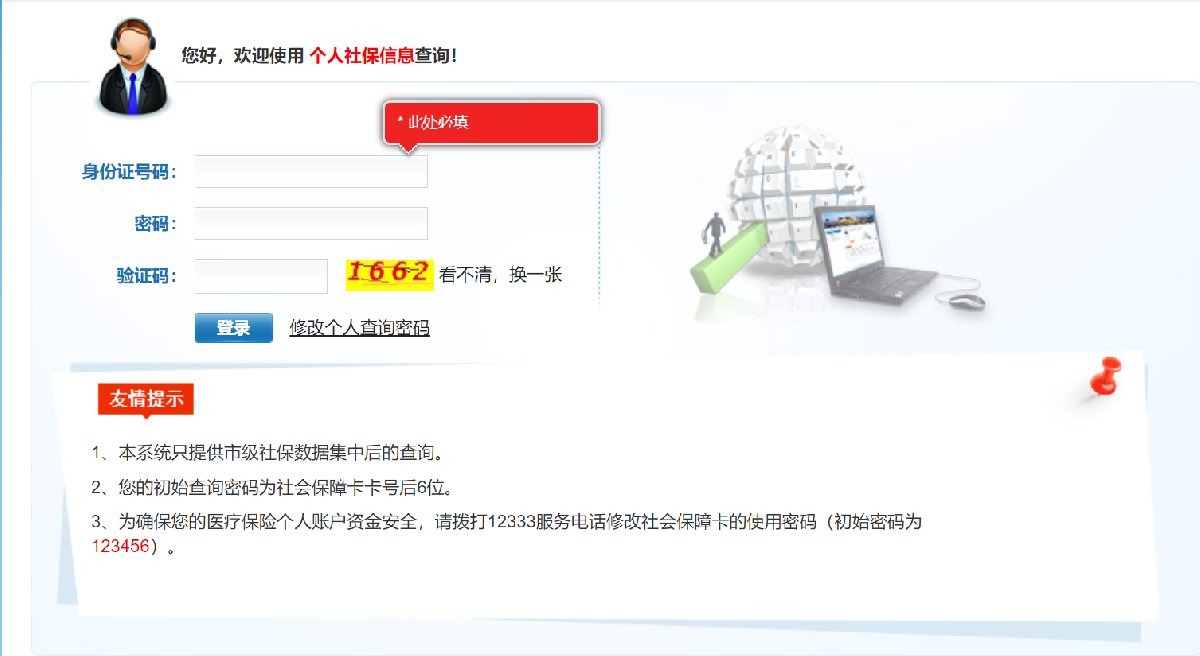Image resolution: width=1200 pixels, height=656 pixels.
Task: Click 看不清,换一张 to refresh captcha
Action: [x=501, y=275]
